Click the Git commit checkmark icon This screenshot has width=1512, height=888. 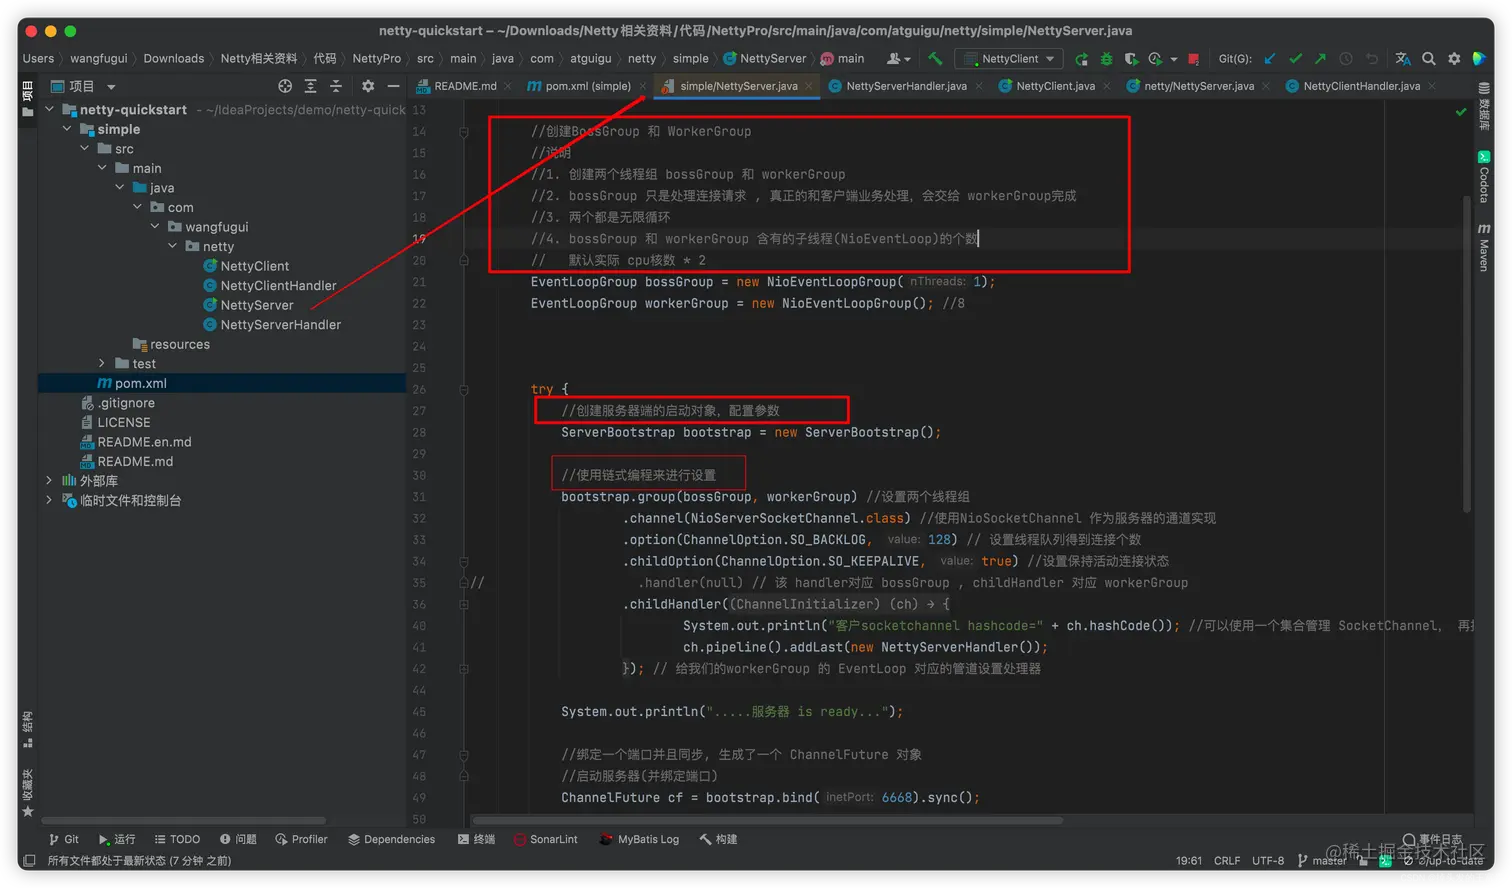click(x=1295, y=59)
